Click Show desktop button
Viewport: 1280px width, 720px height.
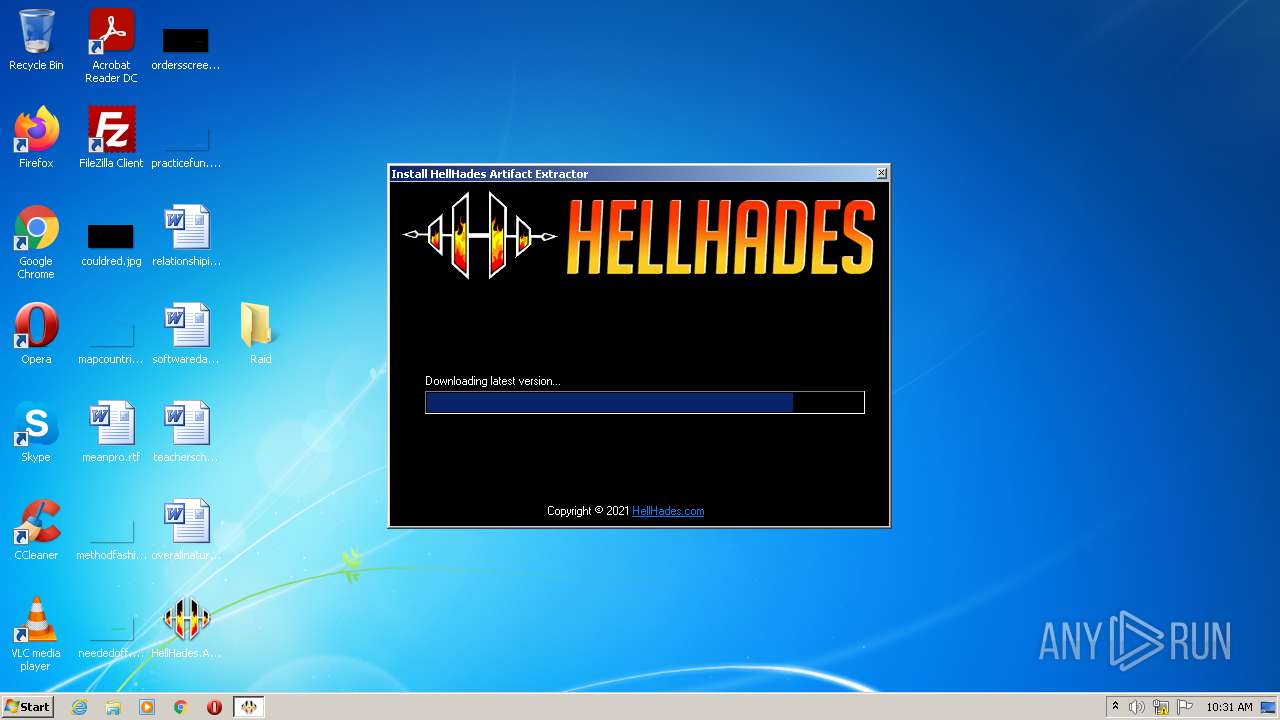click(1269, 707)
